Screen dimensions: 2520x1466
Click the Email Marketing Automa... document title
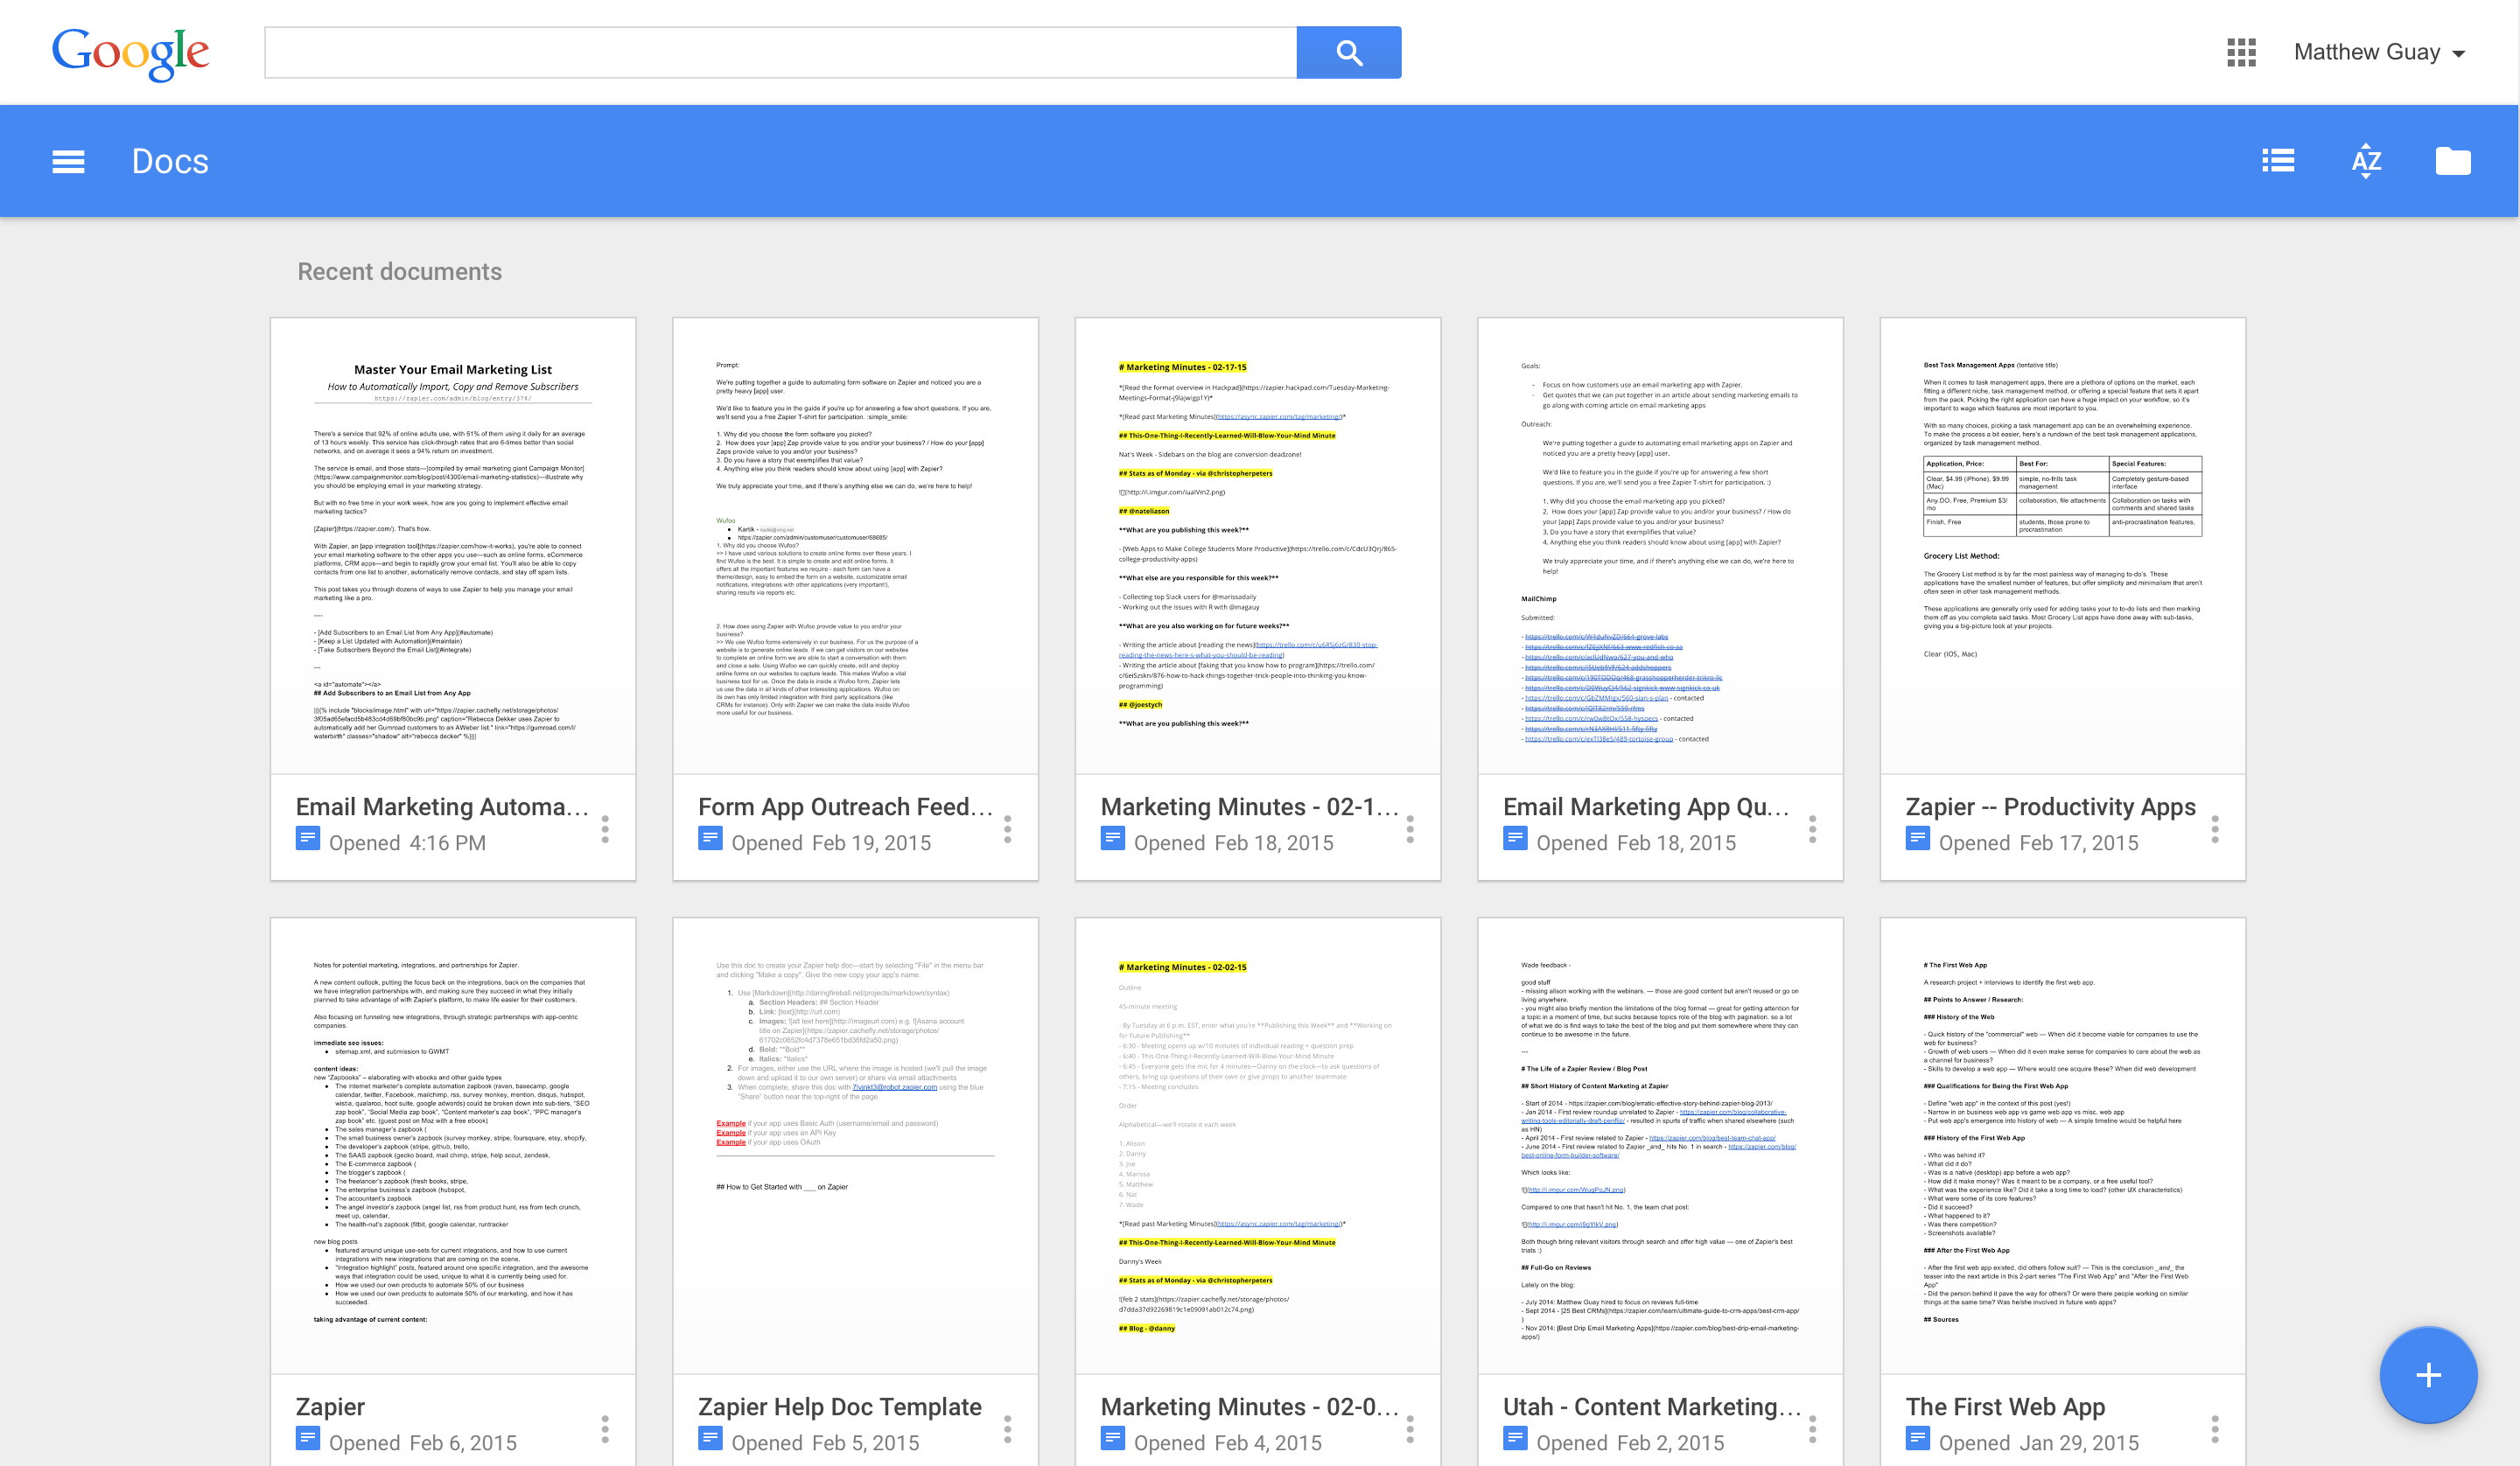442,807
